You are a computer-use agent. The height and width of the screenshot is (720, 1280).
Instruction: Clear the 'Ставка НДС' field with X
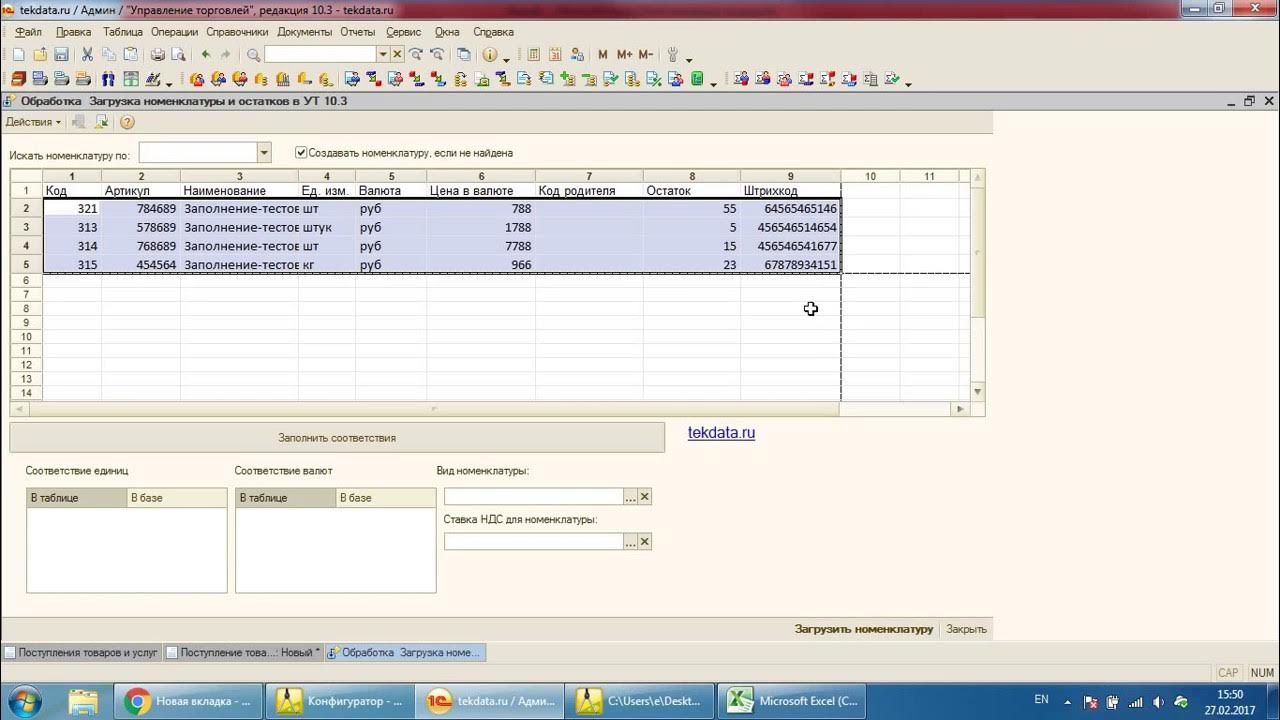point(645,542)
